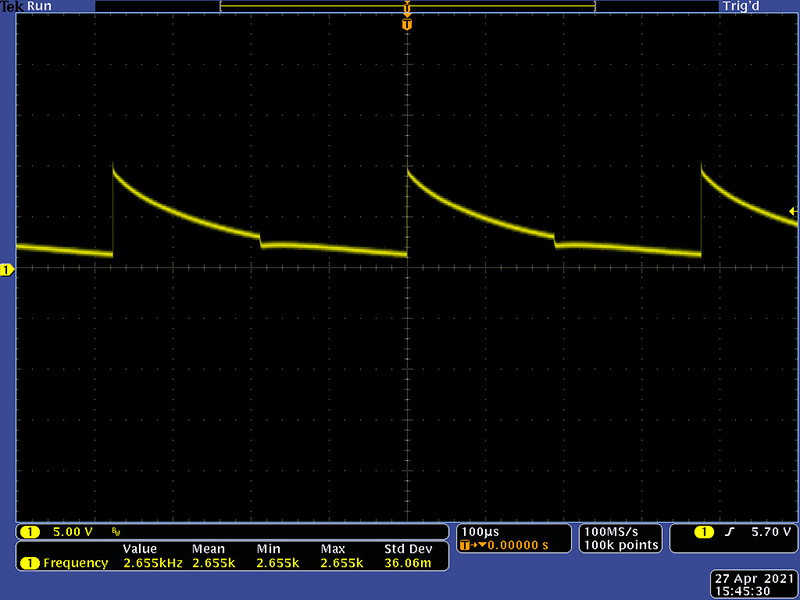Click the Trig'd trigger status label
This screenshot has width=800, height=600.
click(x=745, y=6)
